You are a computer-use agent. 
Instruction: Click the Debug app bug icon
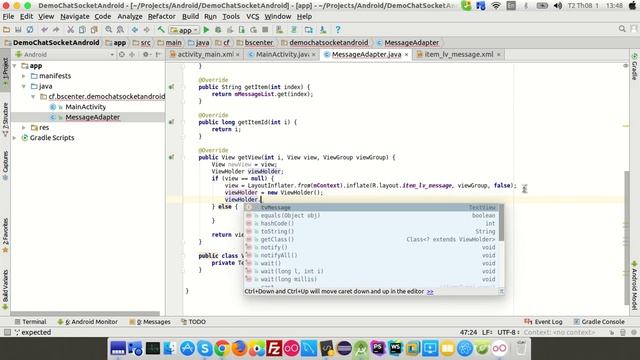[x=218, y=30]
